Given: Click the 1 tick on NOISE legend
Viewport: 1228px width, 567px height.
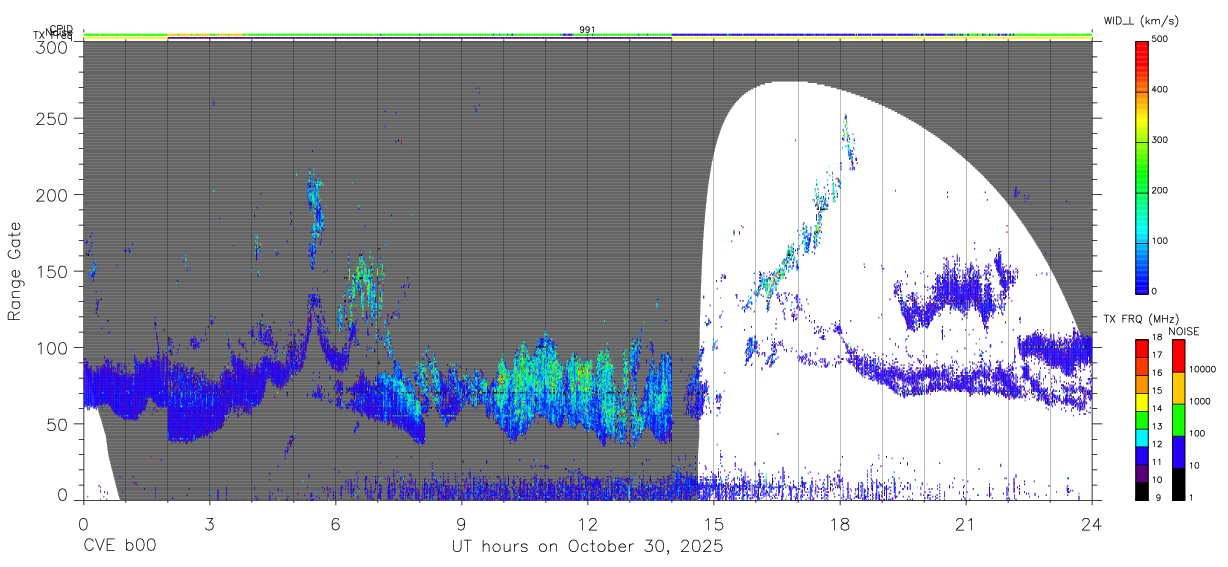Looking at the screenshot, I should coord(1192,497).
